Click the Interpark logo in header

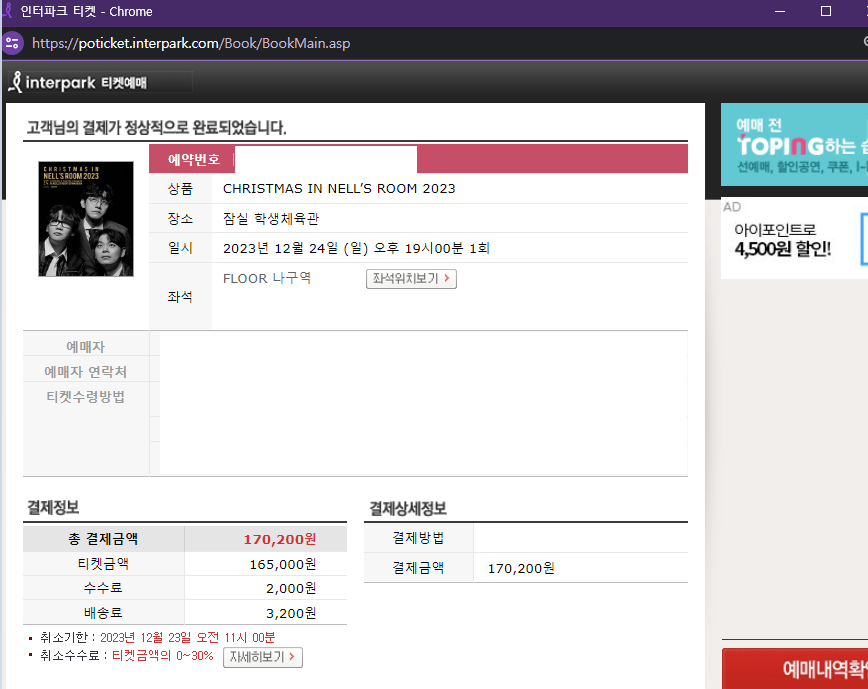tap(78, 82)
